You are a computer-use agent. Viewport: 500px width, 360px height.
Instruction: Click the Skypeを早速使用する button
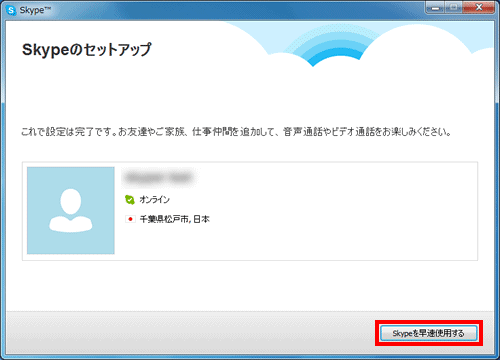[x=429, y=333]
